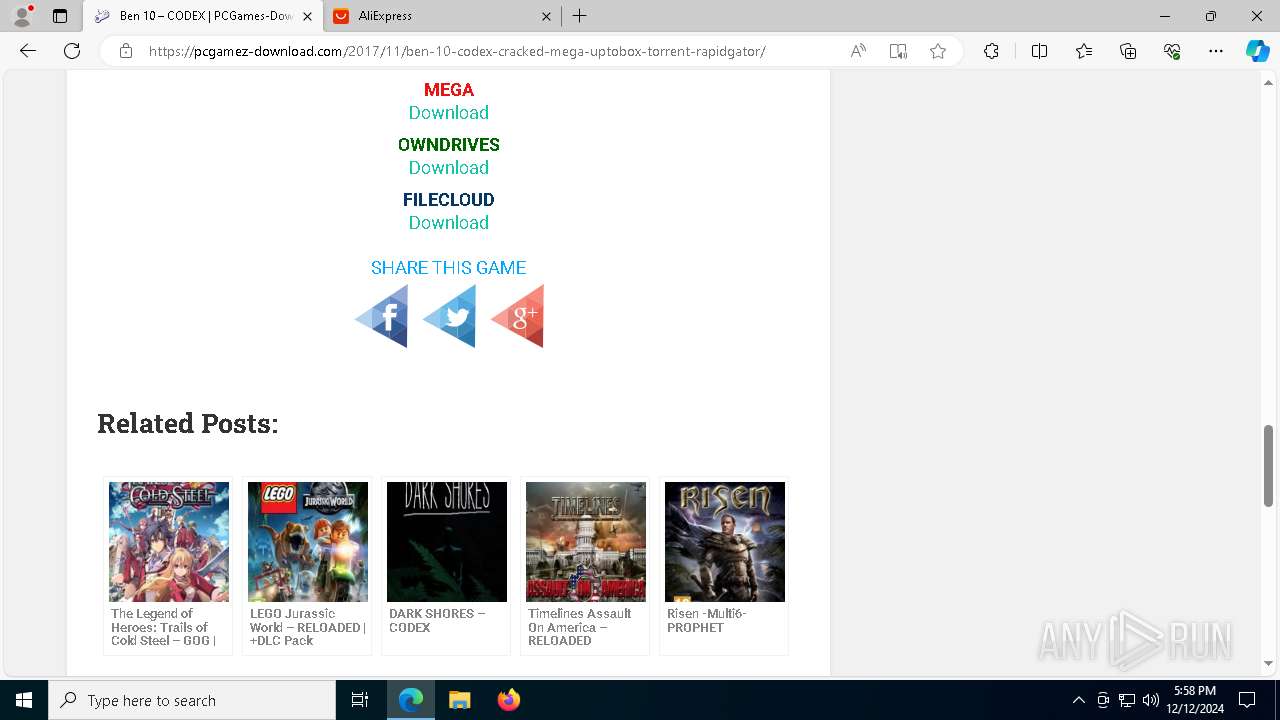Viewport: 1280px width, 720px height.
Task: Close the AliExpress tab
Action: click(546, 16)
